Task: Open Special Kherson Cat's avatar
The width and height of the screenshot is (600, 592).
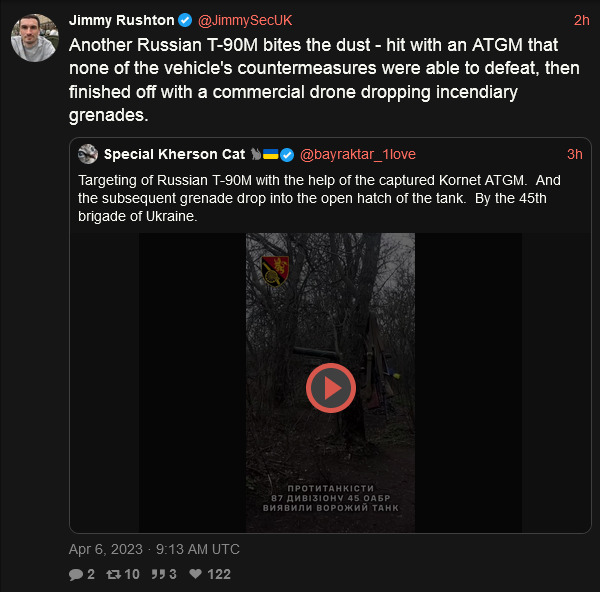Action: tap(88, 154)
